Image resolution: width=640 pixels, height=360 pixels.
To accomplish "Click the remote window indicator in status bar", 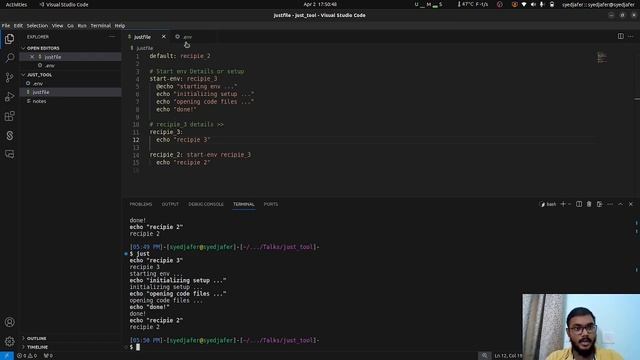I will coord(7,356).
